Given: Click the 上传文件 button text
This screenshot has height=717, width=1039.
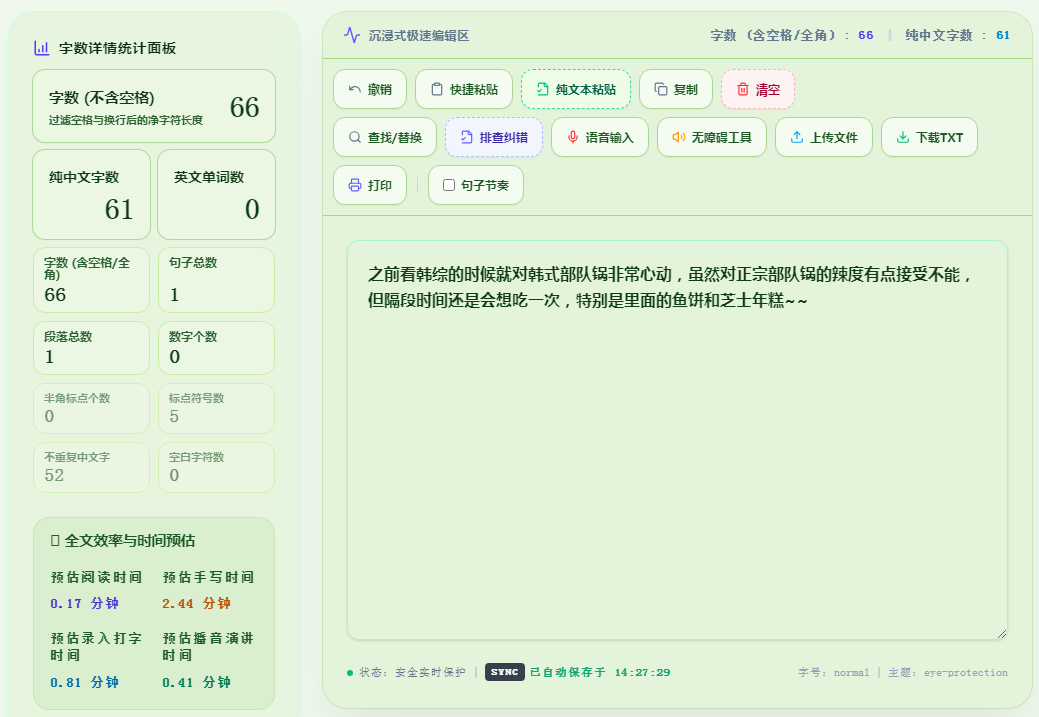Looking at the screenshot, I should point(834,137).
